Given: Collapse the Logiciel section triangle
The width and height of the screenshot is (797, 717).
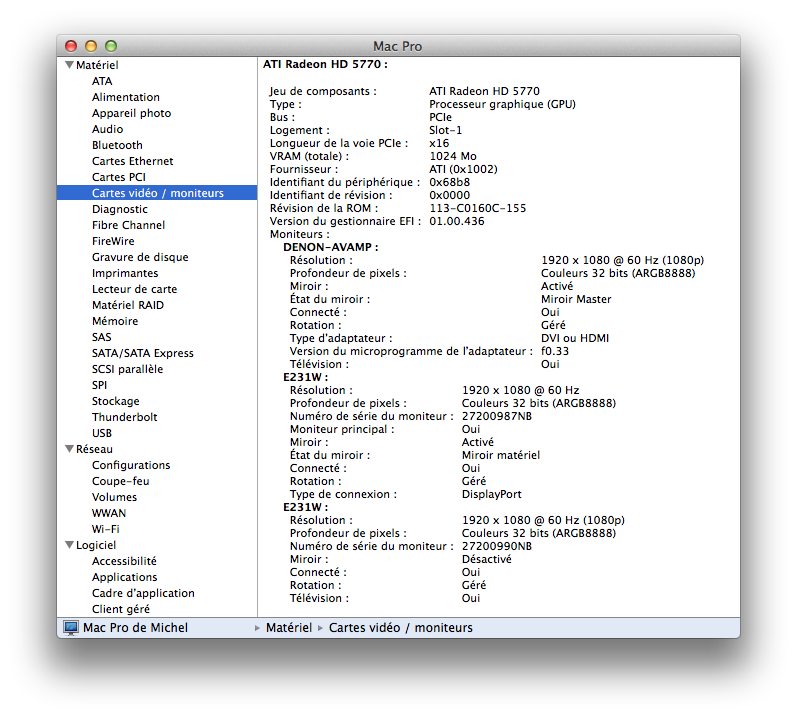Looking at the screenshot, I should point(70,545).
